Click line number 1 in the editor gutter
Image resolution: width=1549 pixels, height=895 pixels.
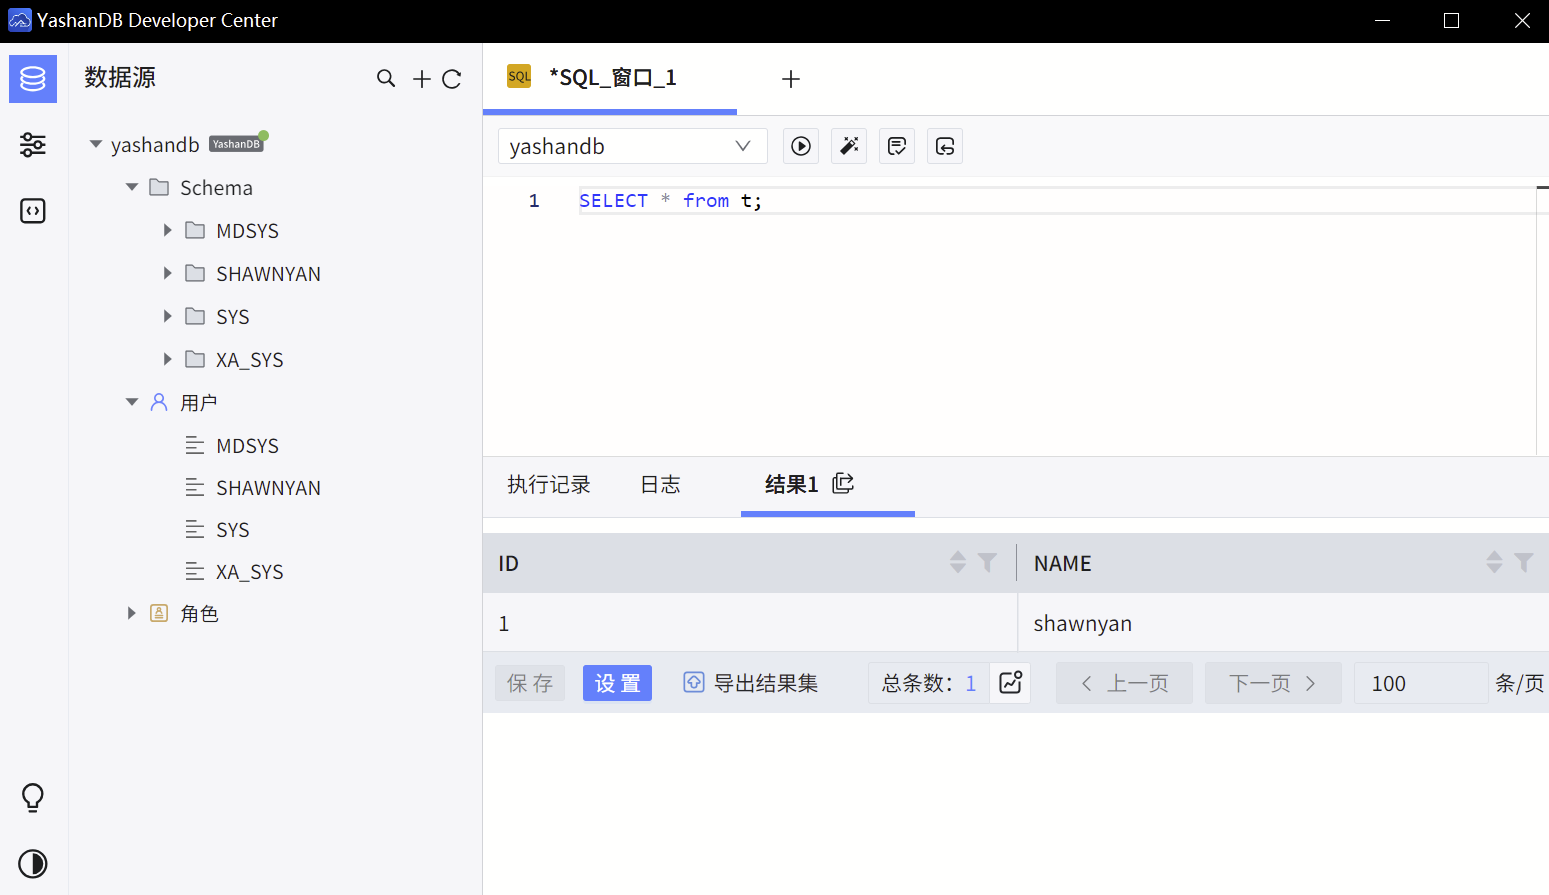pyautogui.click(x=534, y=201)
